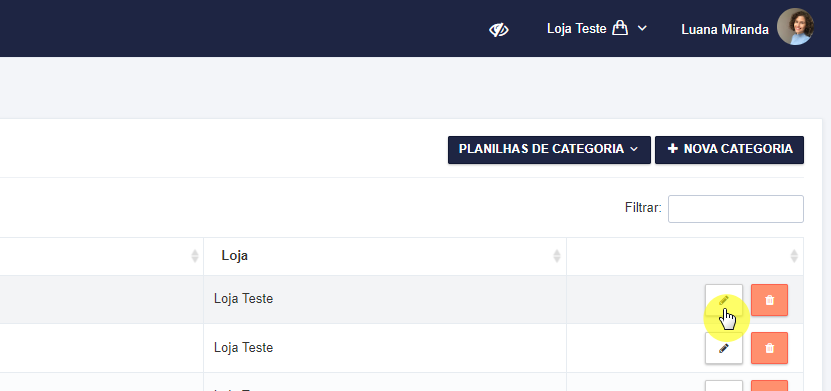
Task: Open the Planilhas de Categoria dropdown
Action: [x=549, y=149]
